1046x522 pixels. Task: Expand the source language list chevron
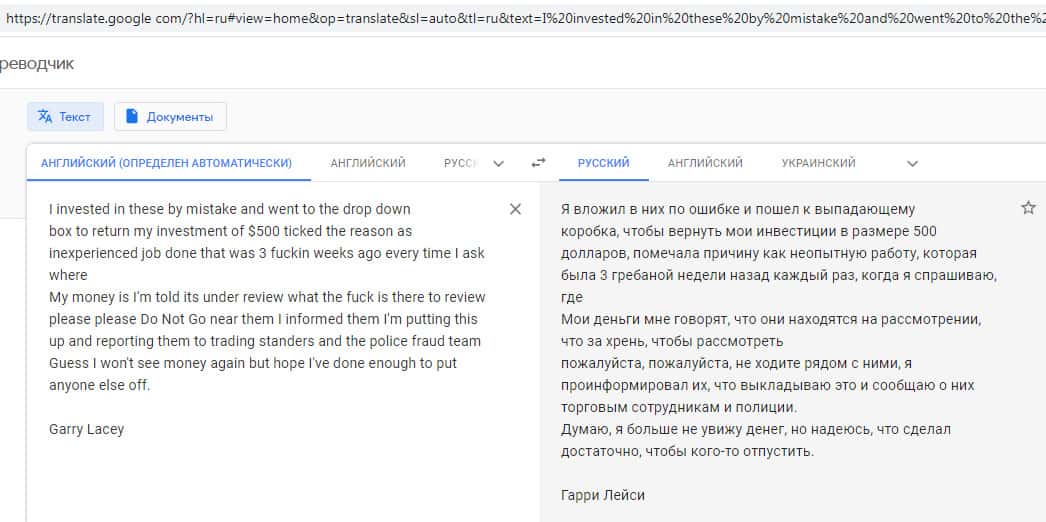point(499,163)
